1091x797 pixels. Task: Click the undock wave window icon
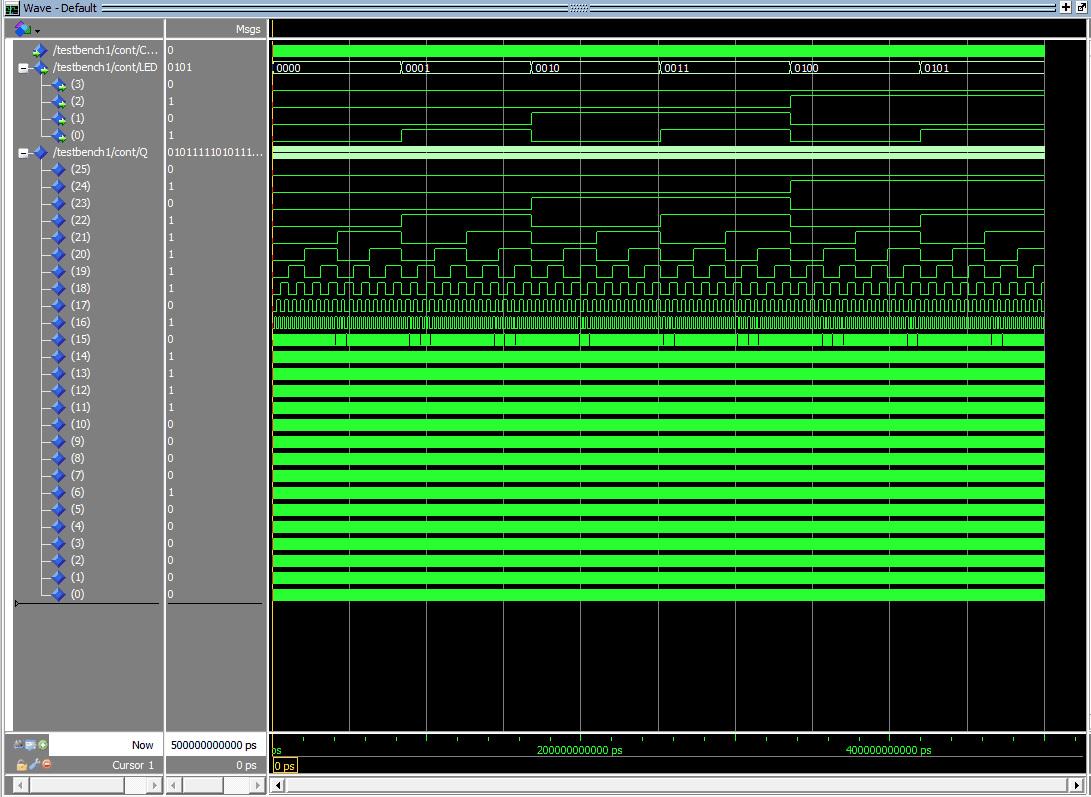point(1081,7)
